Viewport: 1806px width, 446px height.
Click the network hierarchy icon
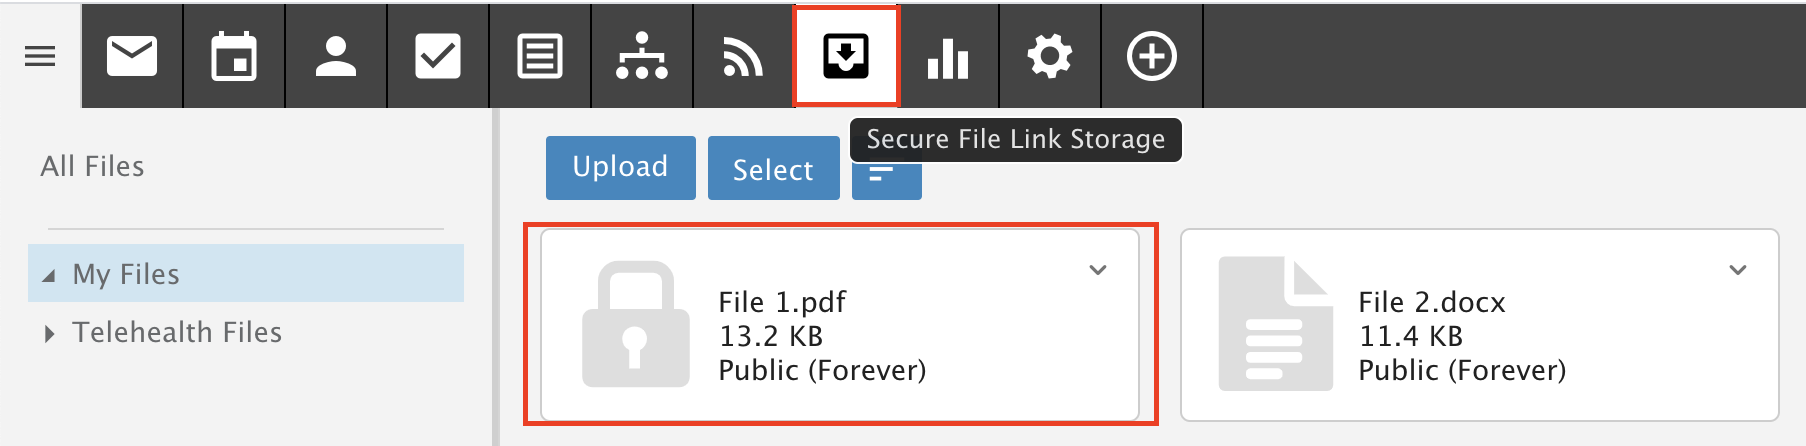[642, 56]
